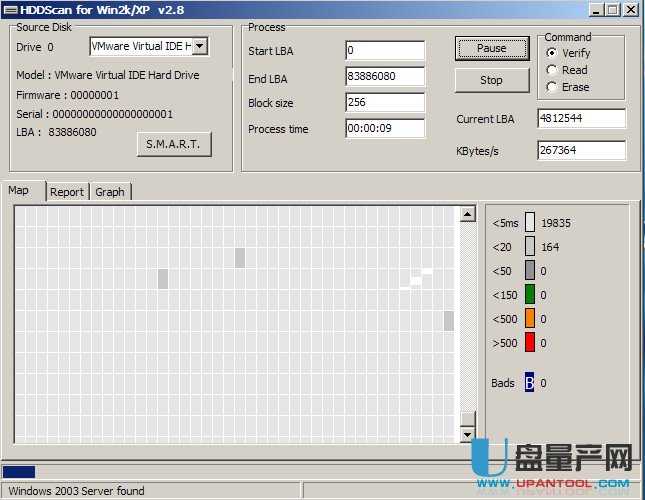Click the map scrollbar up arrow

(x=467, y=214)
